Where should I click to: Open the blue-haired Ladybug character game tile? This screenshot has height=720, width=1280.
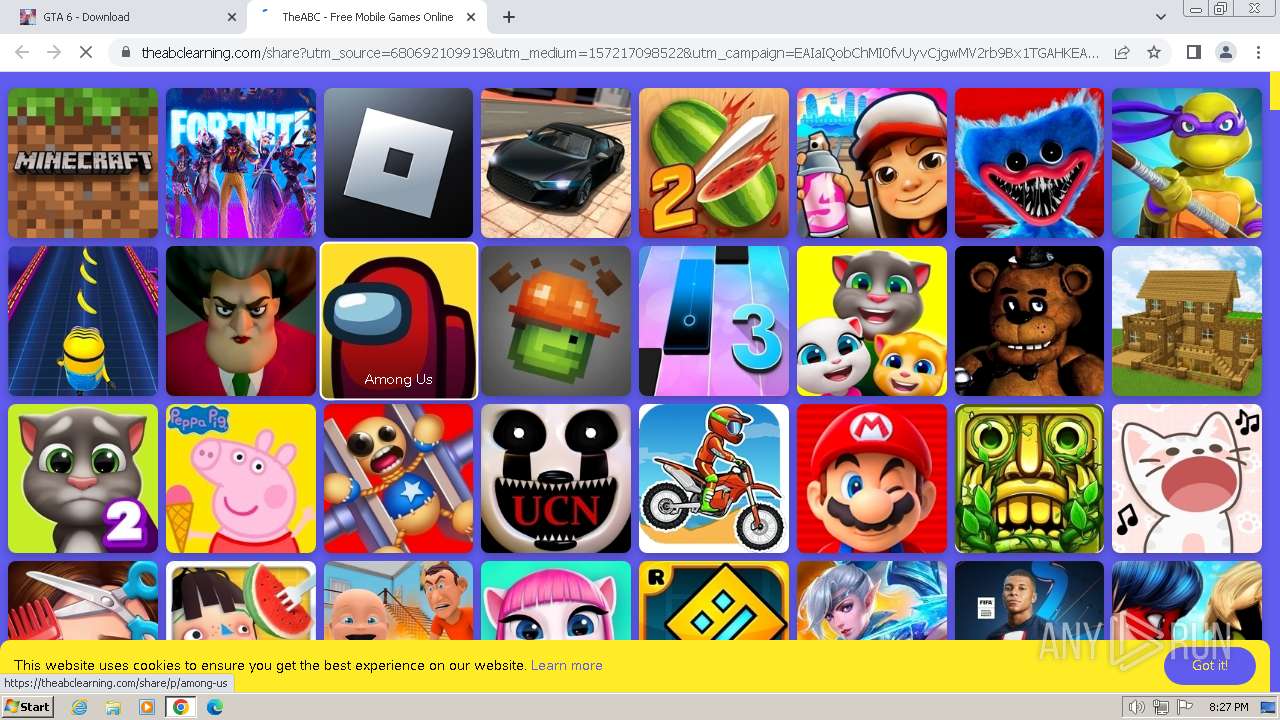[1187, 600]
